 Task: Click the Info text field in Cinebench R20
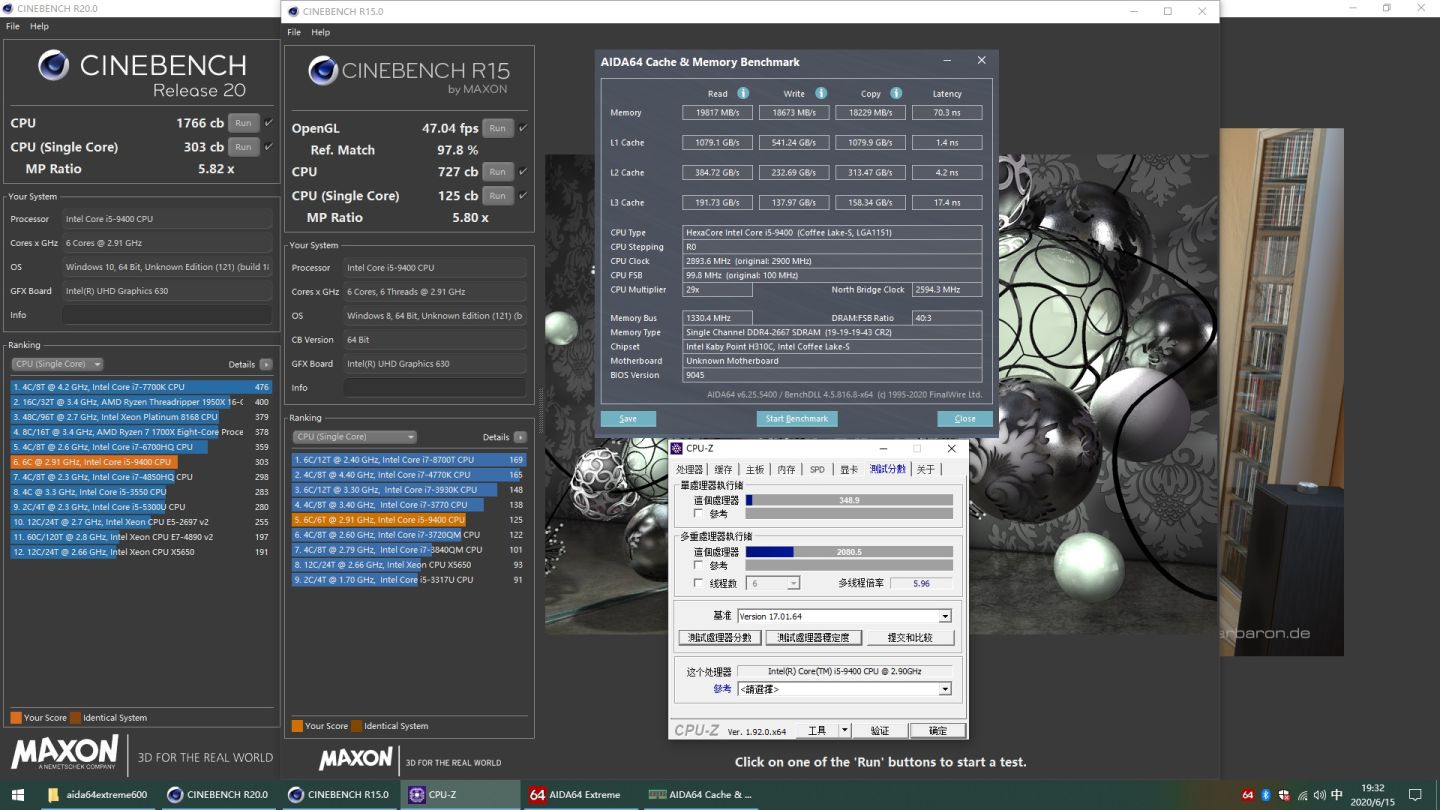click(167, 315)
